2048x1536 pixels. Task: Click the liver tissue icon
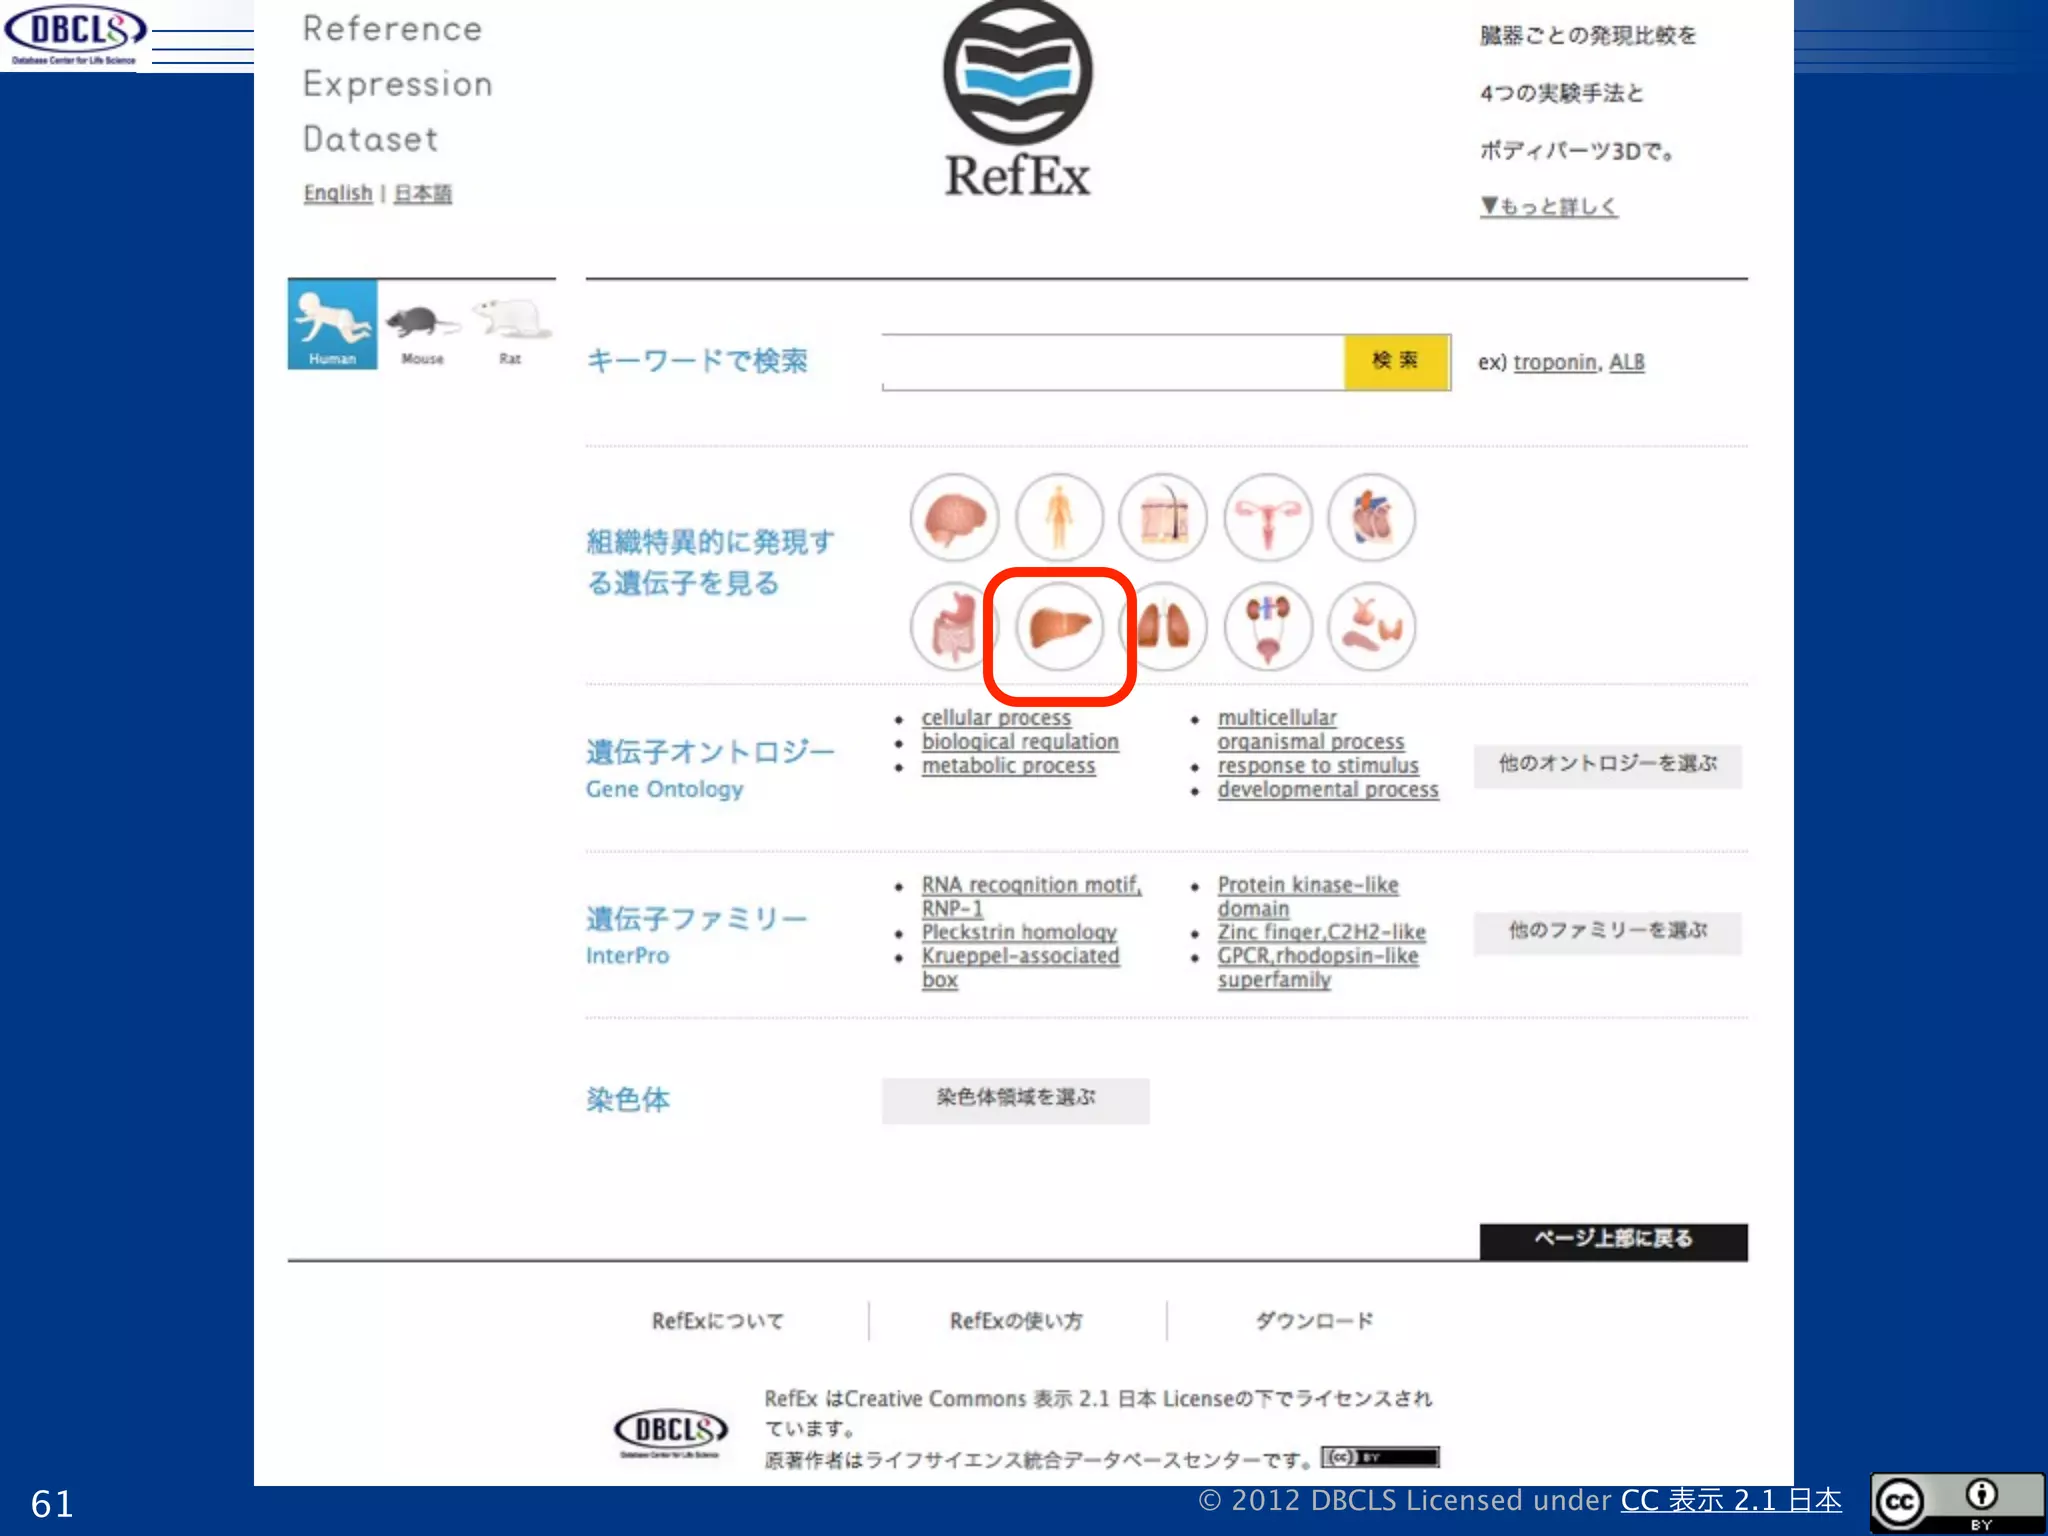click(1059, 627)
